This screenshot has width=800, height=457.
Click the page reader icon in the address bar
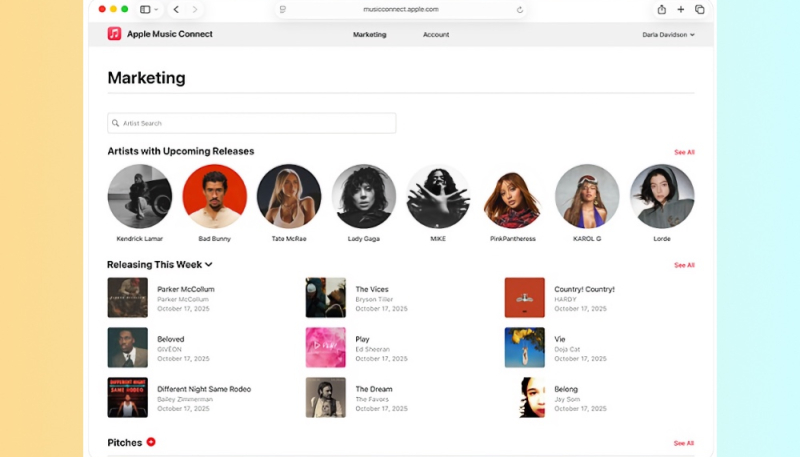point(283,9)
